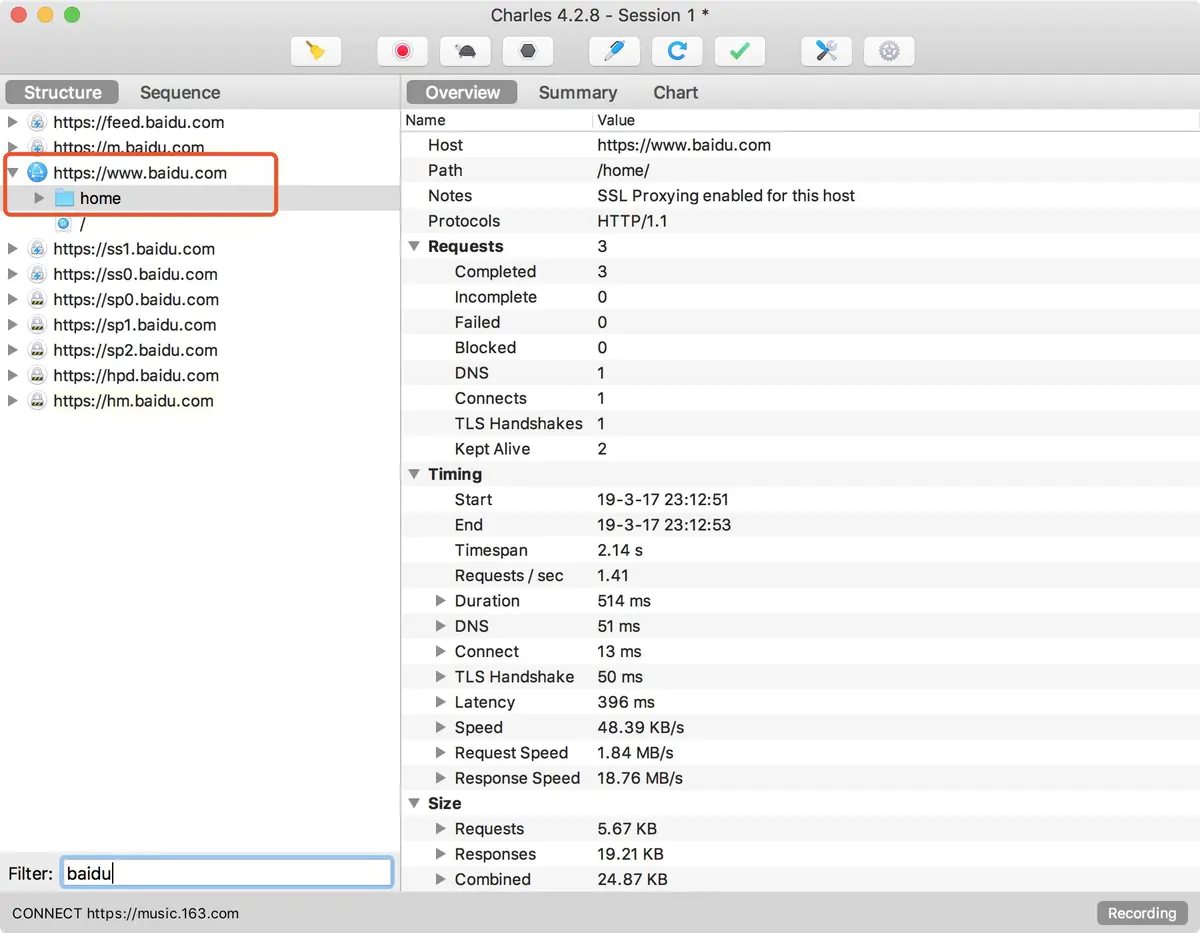Click the Filter text field
Viewport: 1200px width, 933px height.
[226, 873]
